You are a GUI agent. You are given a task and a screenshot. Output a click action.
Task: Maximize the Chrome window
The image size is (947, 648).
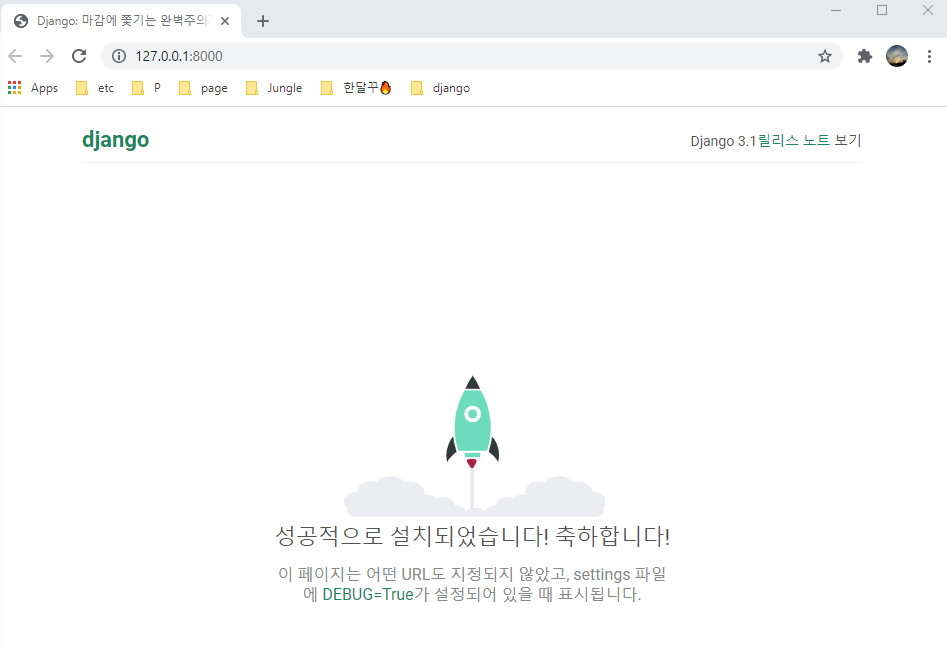pyautogui.click(x=882, y=10)
